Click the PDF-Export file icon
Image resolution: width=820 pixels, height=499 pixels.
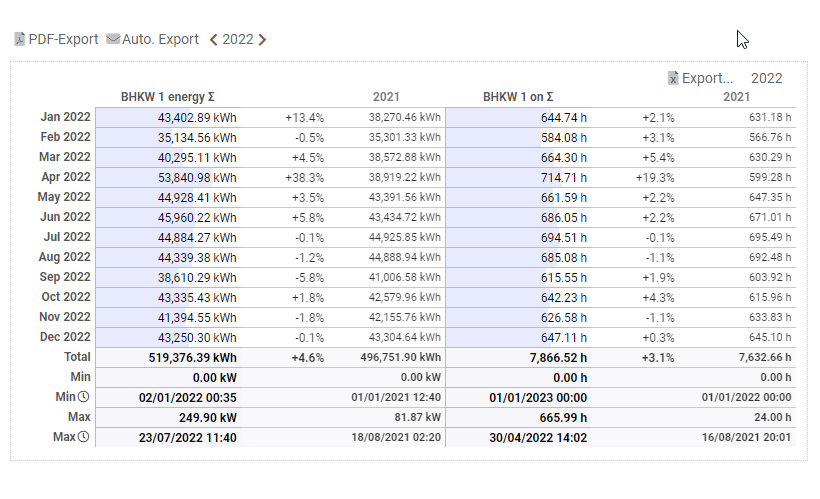point(19,40)
